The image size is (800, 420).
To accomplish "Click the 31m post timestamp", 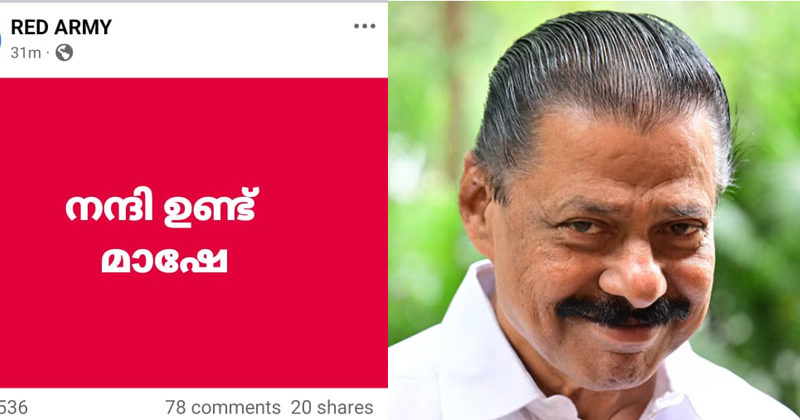I will [x=26, y=53].
